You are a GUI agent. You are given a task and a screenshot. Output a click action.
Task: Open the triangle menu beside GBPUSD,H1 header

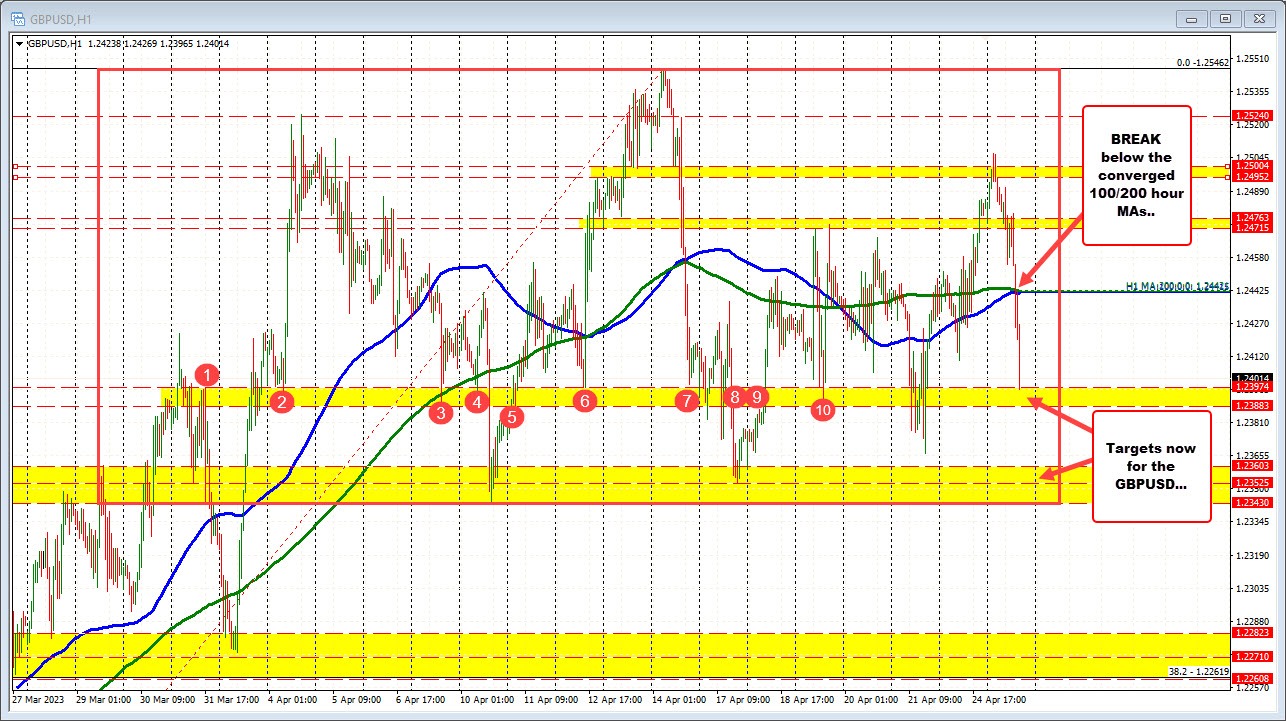click(x=18, y=43)
